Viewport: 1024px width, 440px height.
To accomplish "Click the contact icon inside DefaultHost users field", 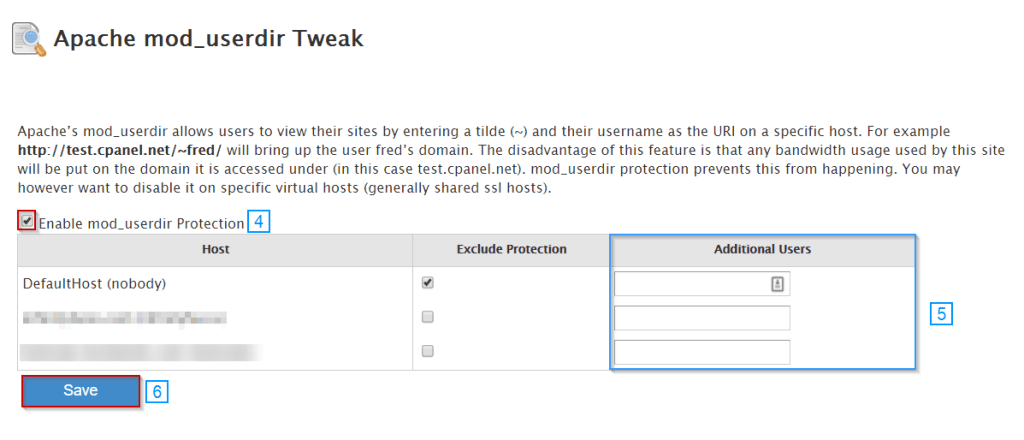I will (x=776, y=284).
